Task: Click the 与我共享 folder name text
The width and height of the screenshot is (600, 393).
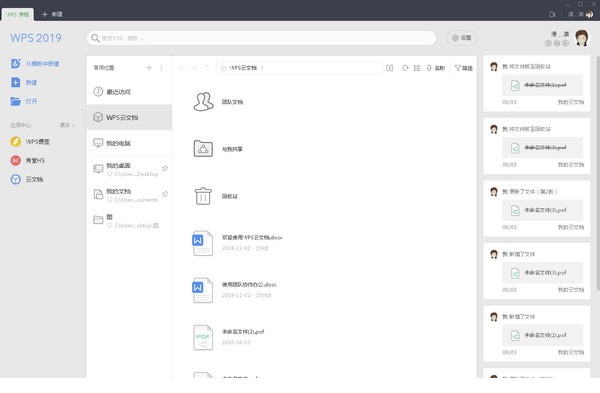Action: [232, 149]
